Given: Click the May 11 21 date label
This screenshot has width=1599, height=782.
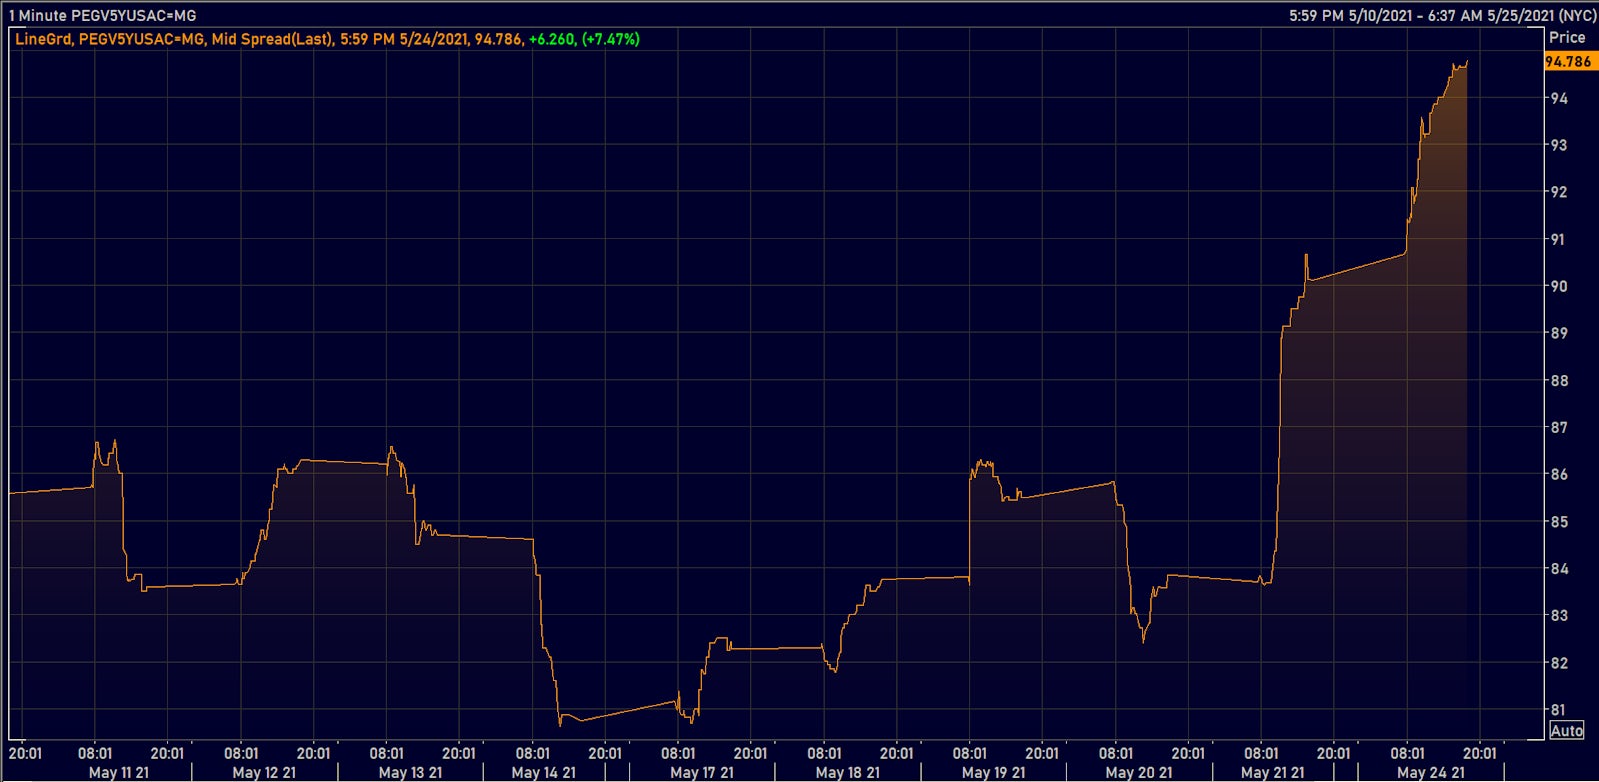Looking at the screenshot, I should pyautogui.click(x=119, y=772).
